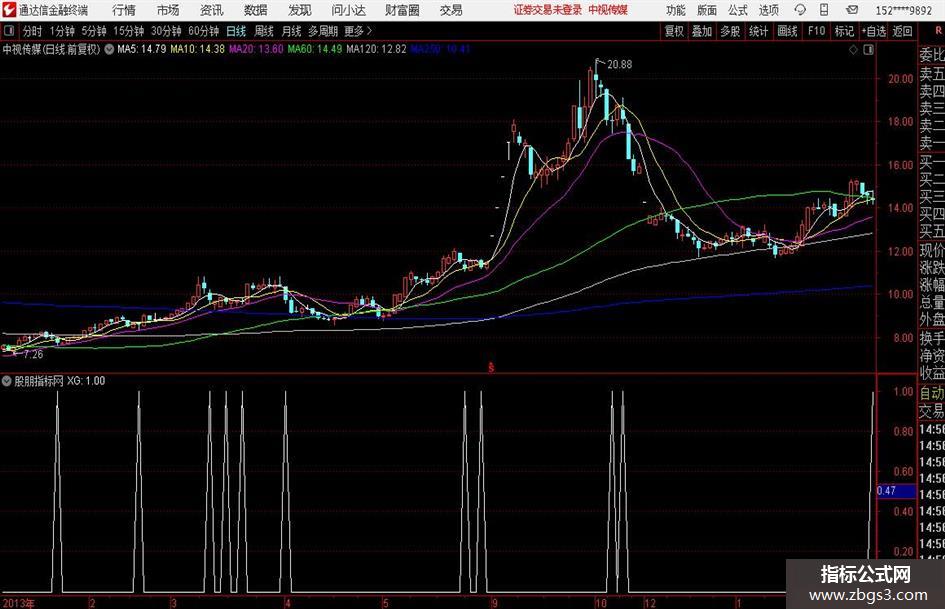The width and height of the screenshot is (945, 609).
Task: Click the red R icon at top right
Action: pos(938,31)
